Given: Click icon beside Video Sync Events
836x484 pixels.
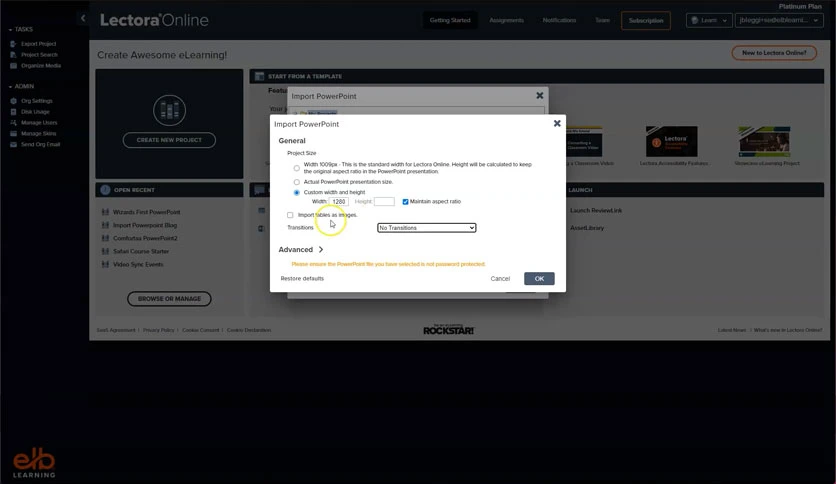Looking at the screenshot, I should click(x=105, y=264).
